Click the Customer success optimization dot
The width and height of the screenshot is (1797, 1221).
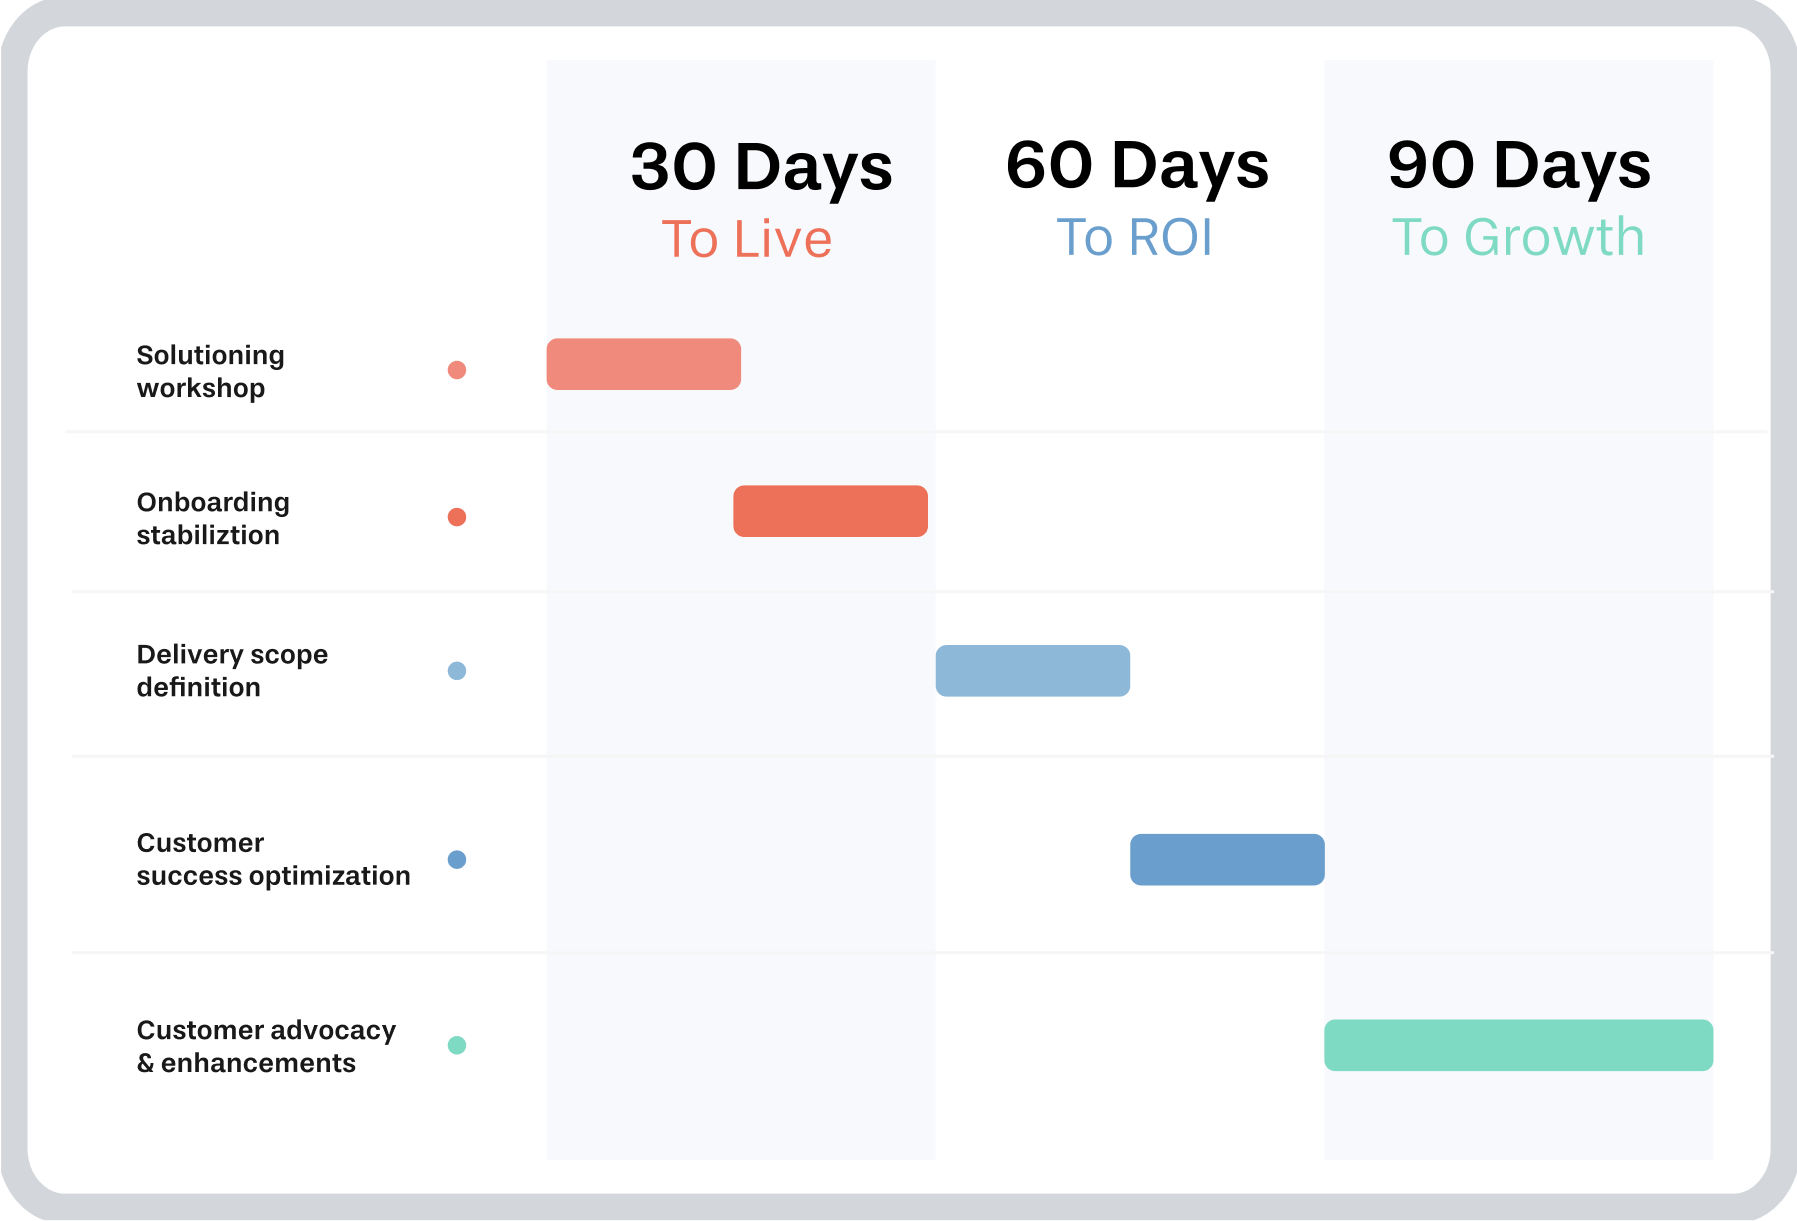click(x=457, y=860)
